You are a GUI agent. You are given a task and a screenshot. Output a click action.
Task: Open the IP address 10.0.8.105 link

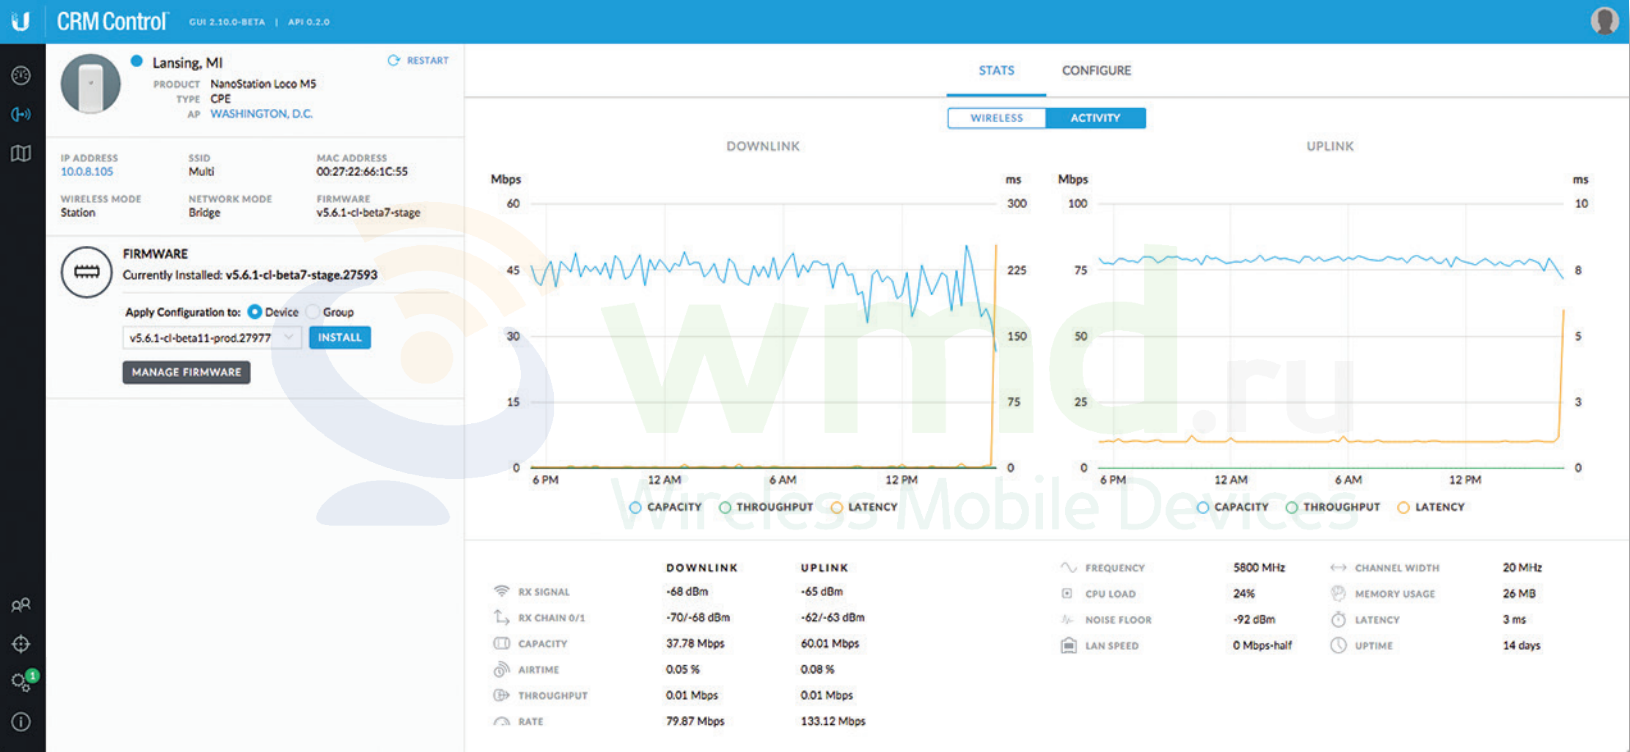(x=87, y=172)
